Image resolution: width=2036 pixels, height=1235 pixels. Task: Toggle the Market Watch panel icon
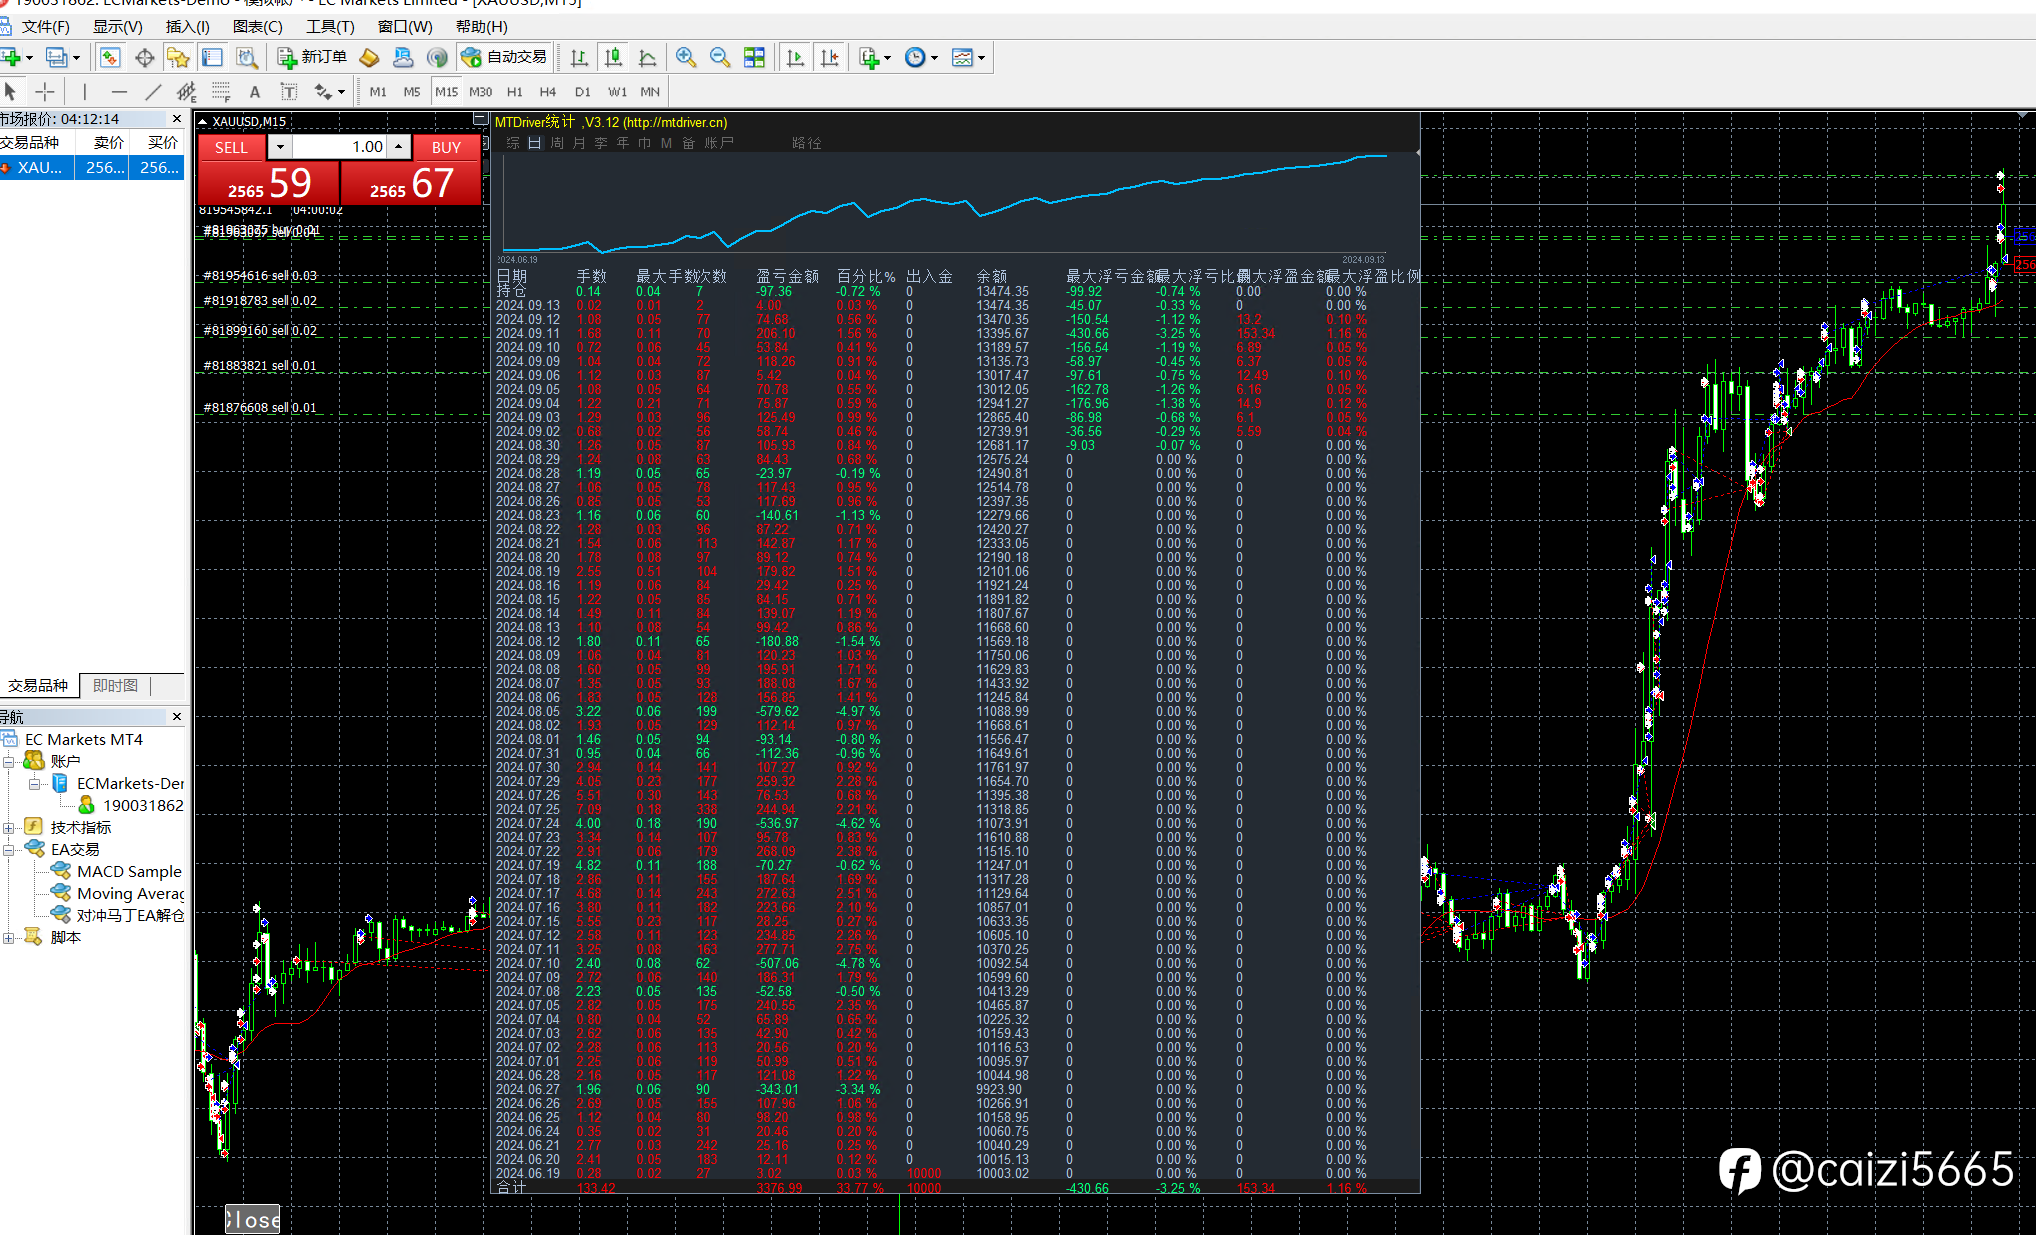coord(110,58)
